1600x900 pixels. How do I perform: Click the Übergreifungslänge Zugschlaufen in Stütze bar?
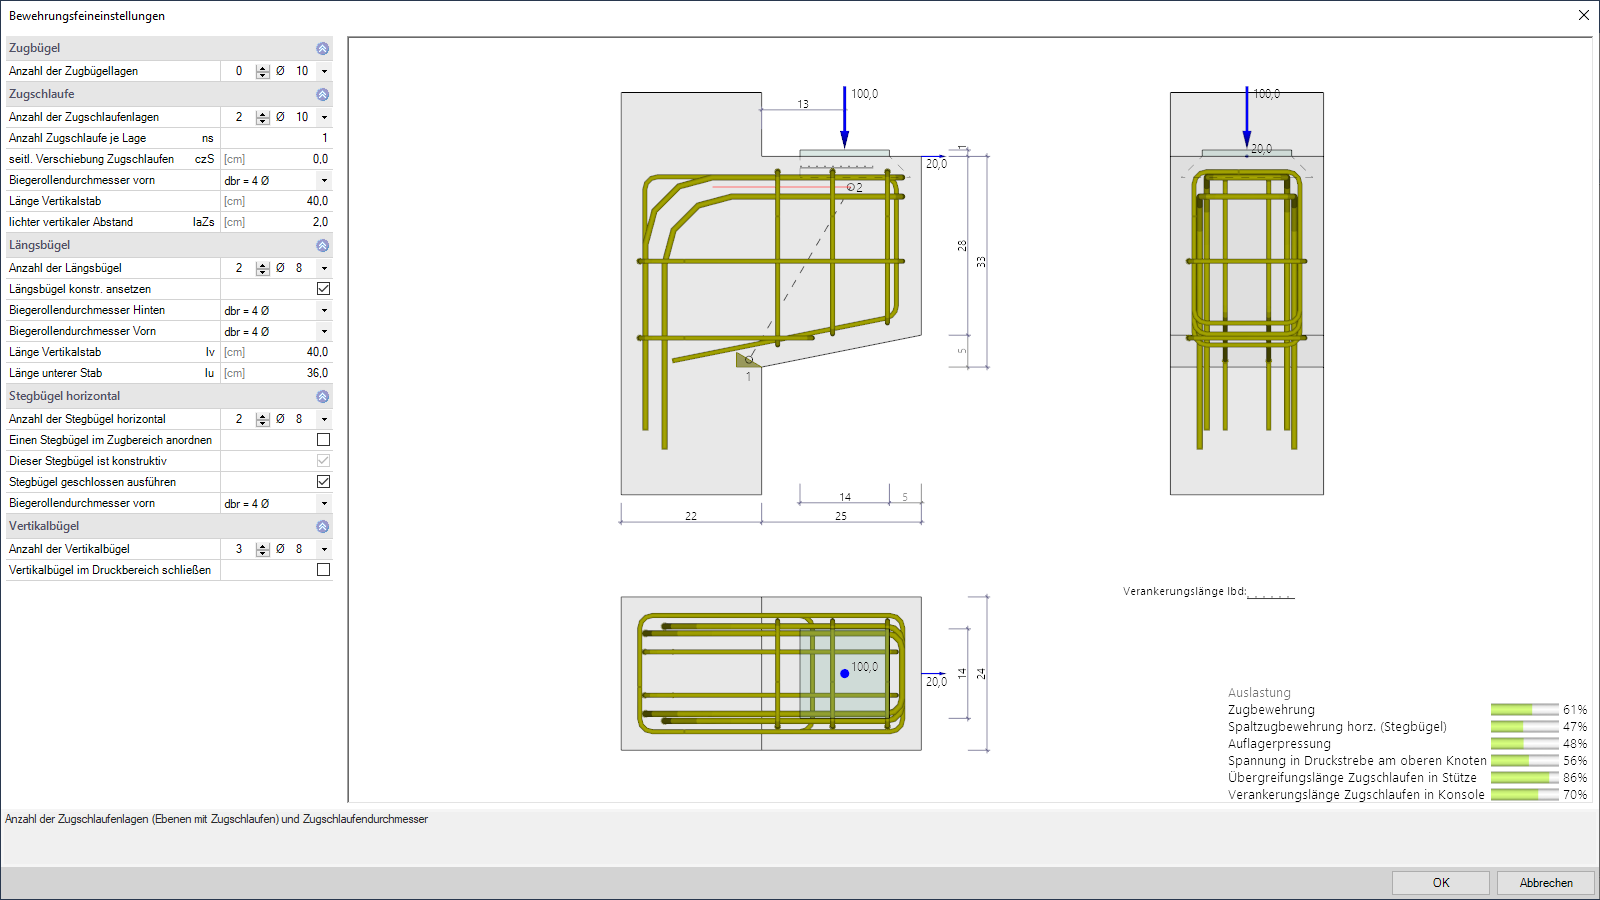point(1524,778)
